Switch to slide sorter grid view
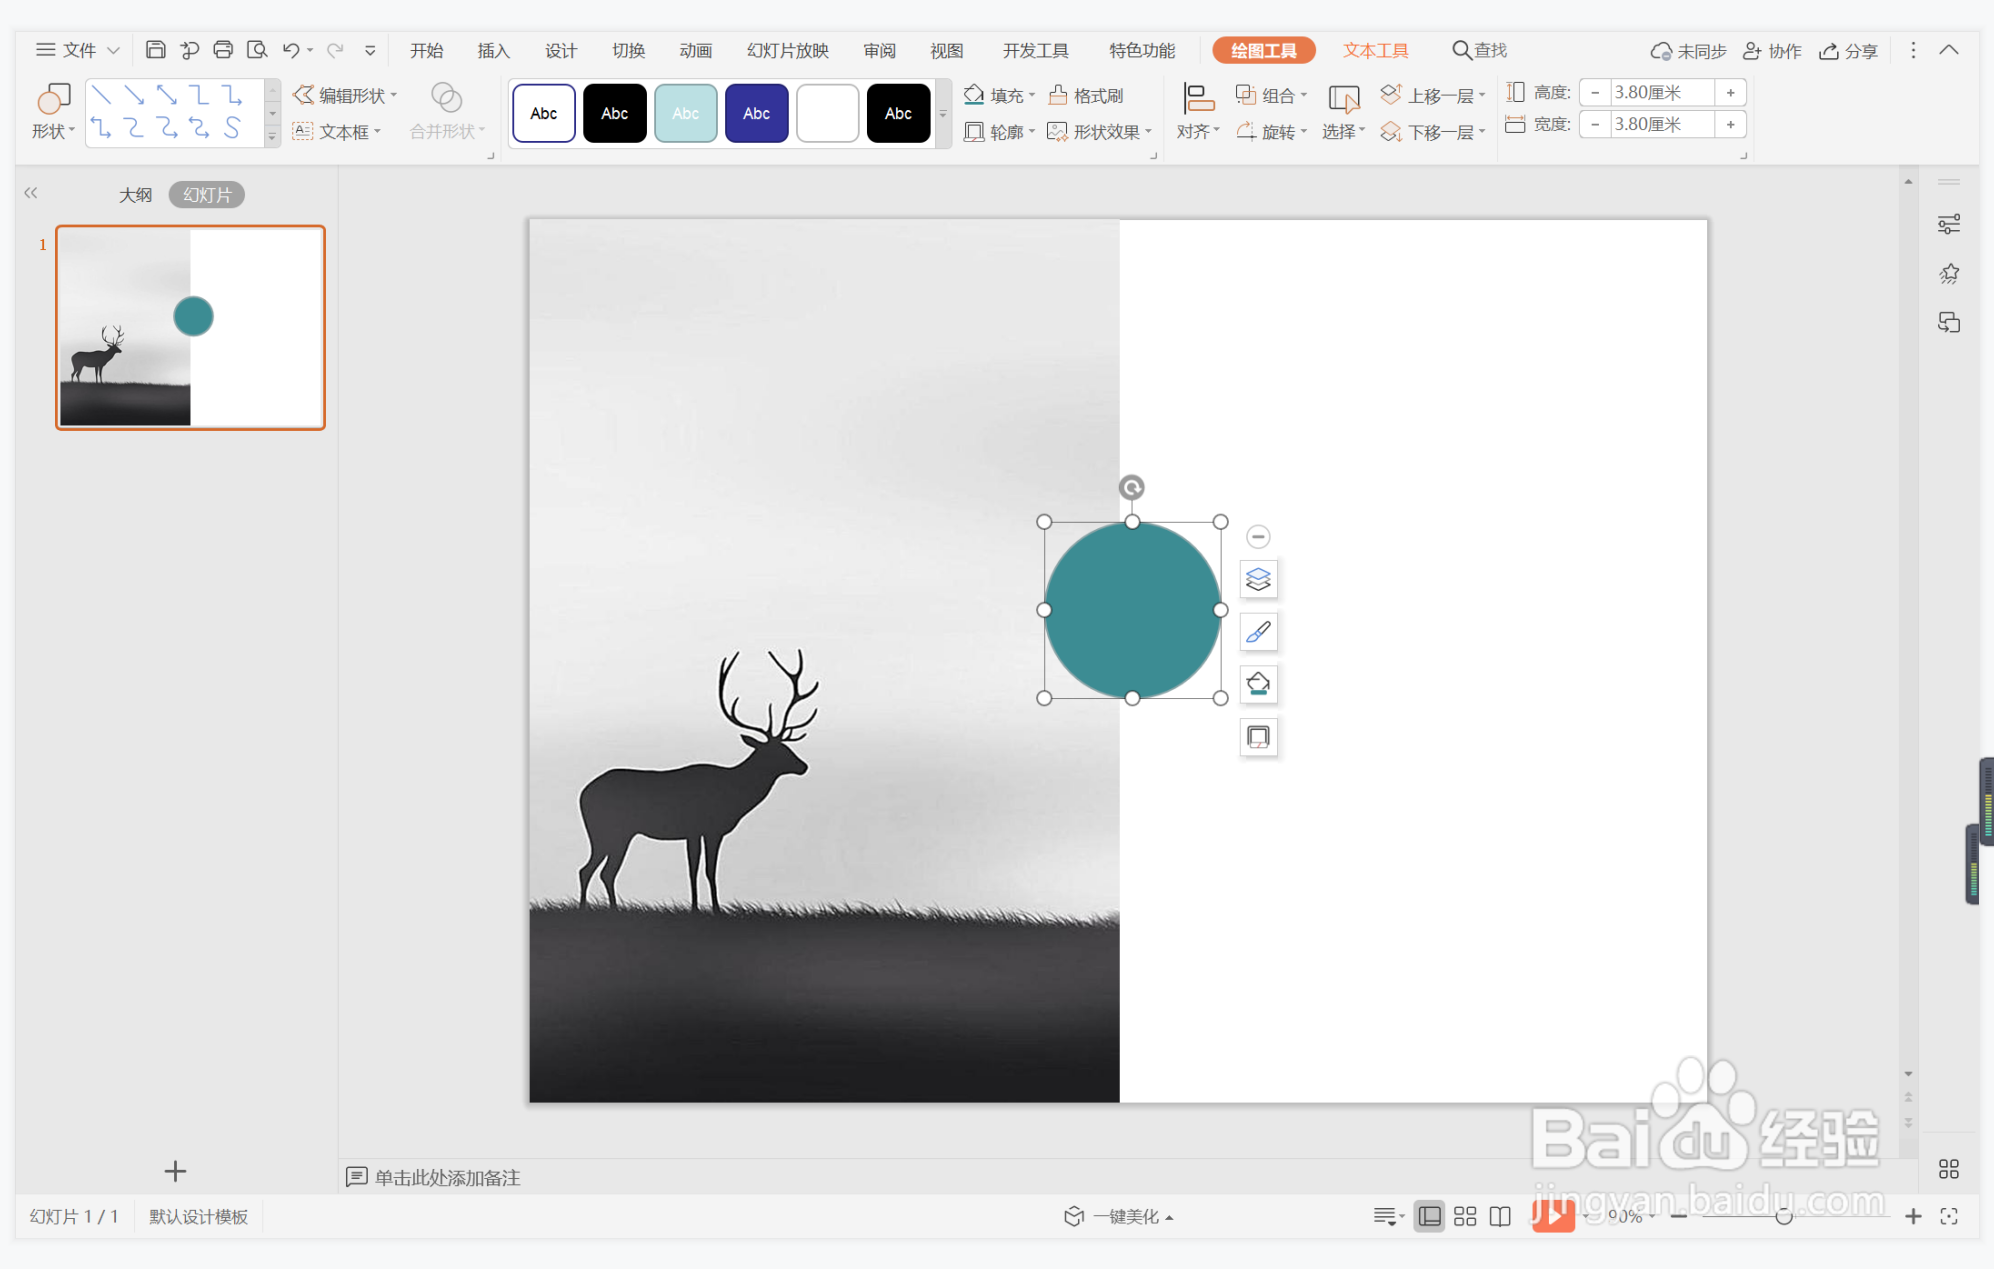Viewport: 1994px width, 1269px height. tap(1465, 1216)
